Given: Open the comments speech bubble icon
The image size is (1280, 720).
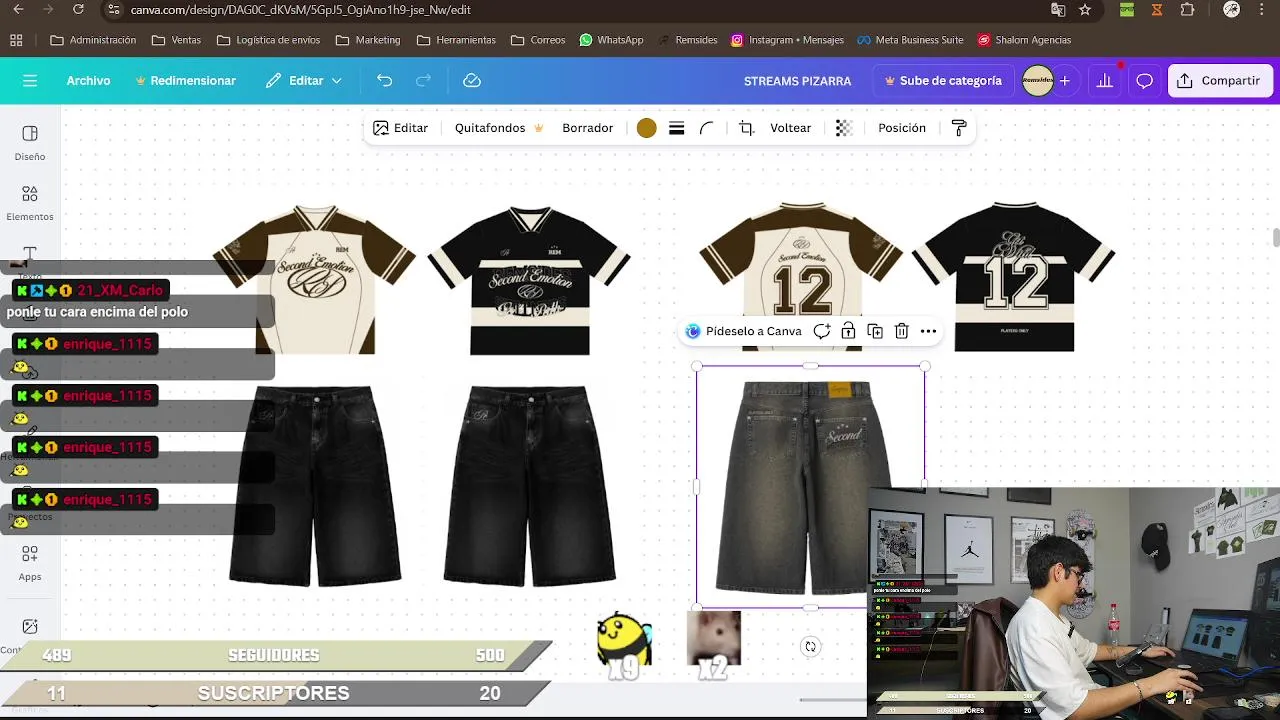Looking at the screenshot, I should pos(1144,81).
